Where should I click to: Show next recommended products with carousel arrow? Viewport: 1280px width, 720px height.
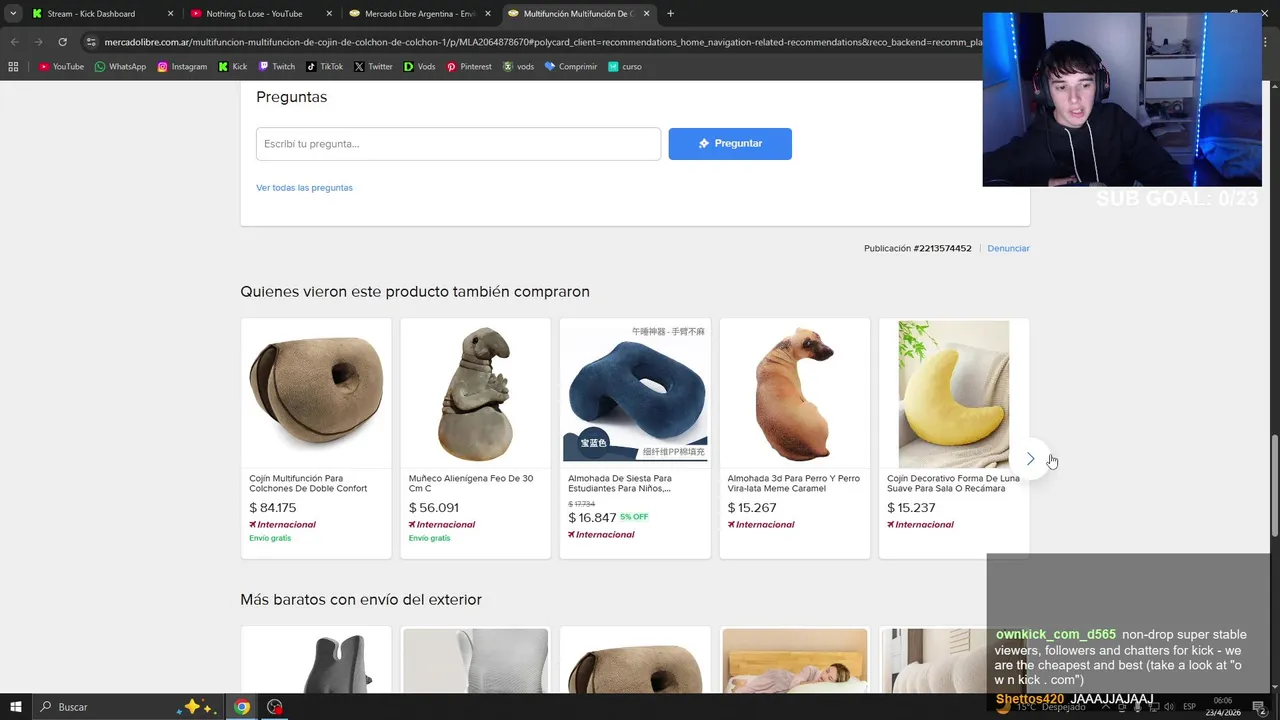tap(1030, 459)
